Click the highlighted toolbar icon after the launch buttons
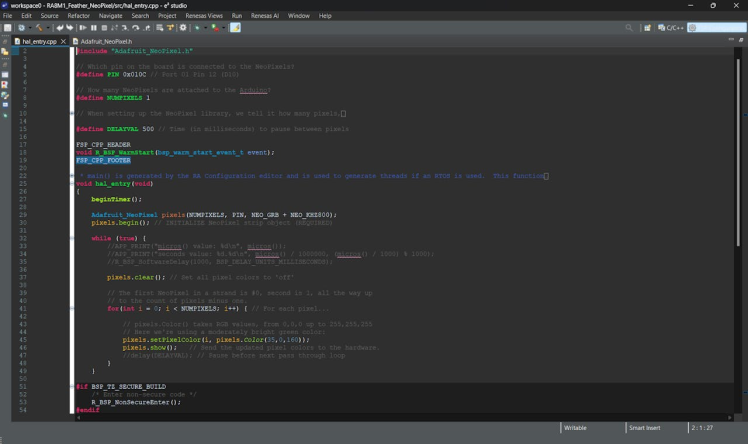This screenshot has width=748, height=444. click(x=236, y=28)
